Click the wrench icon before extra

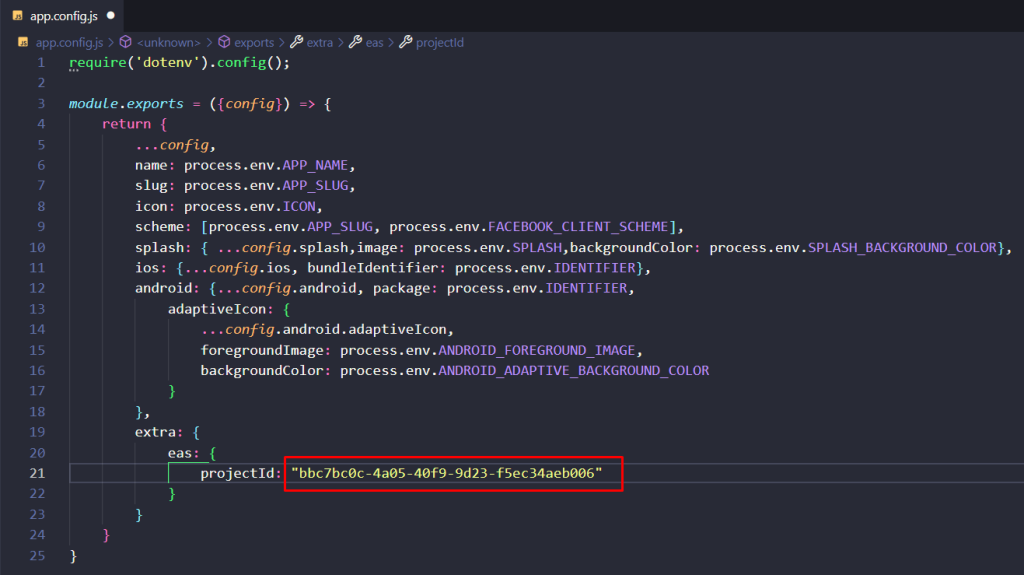tap(296, 42)
